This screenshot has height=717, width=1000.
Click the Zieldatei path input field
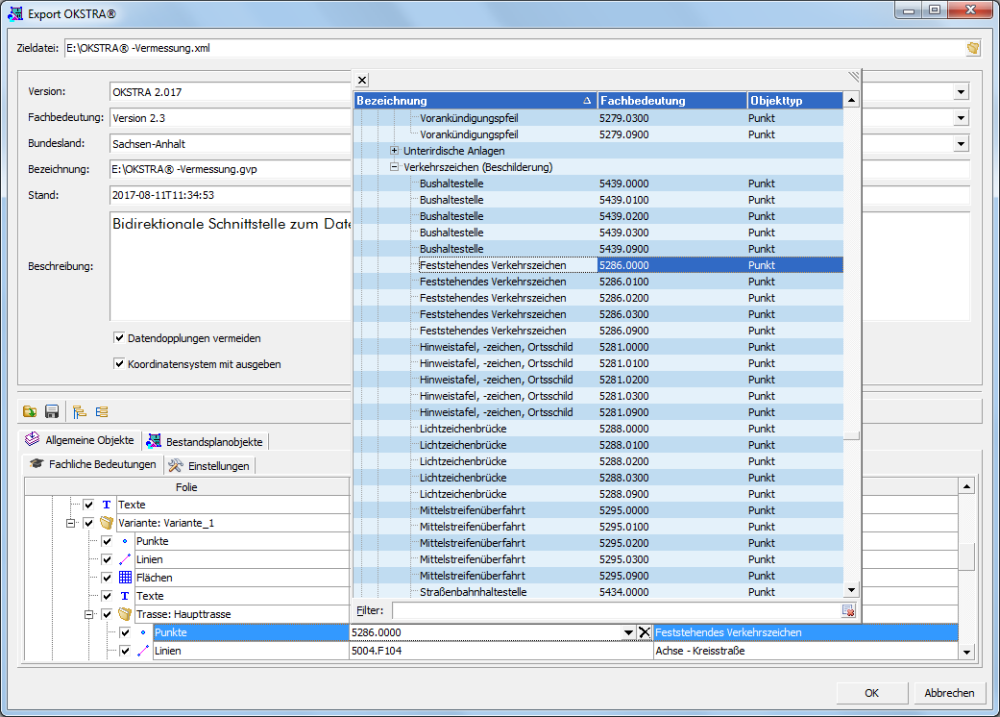tap(515, 48)
